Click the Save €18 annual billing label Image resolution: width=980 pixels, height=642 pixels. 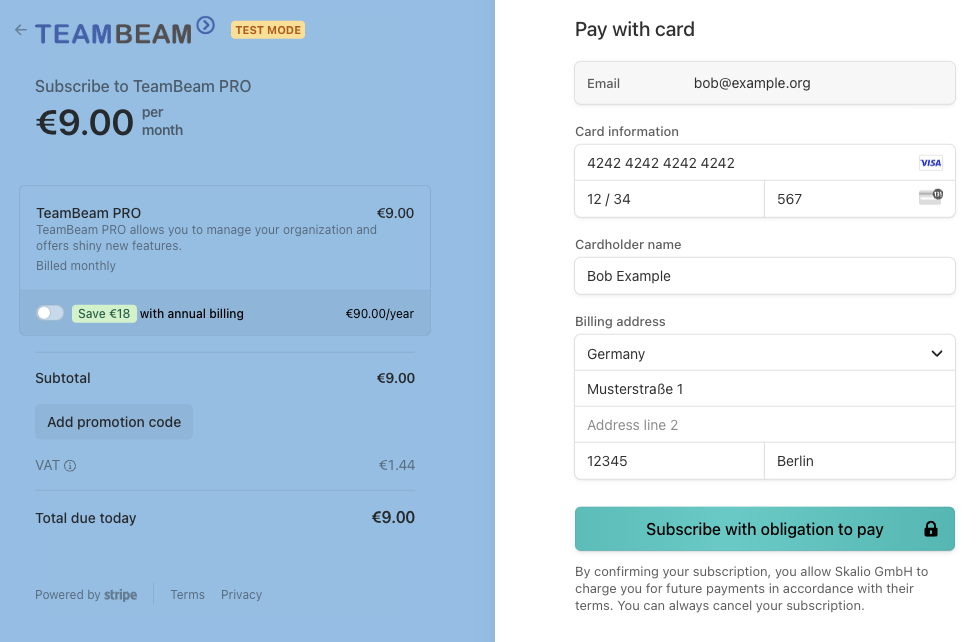104,313
